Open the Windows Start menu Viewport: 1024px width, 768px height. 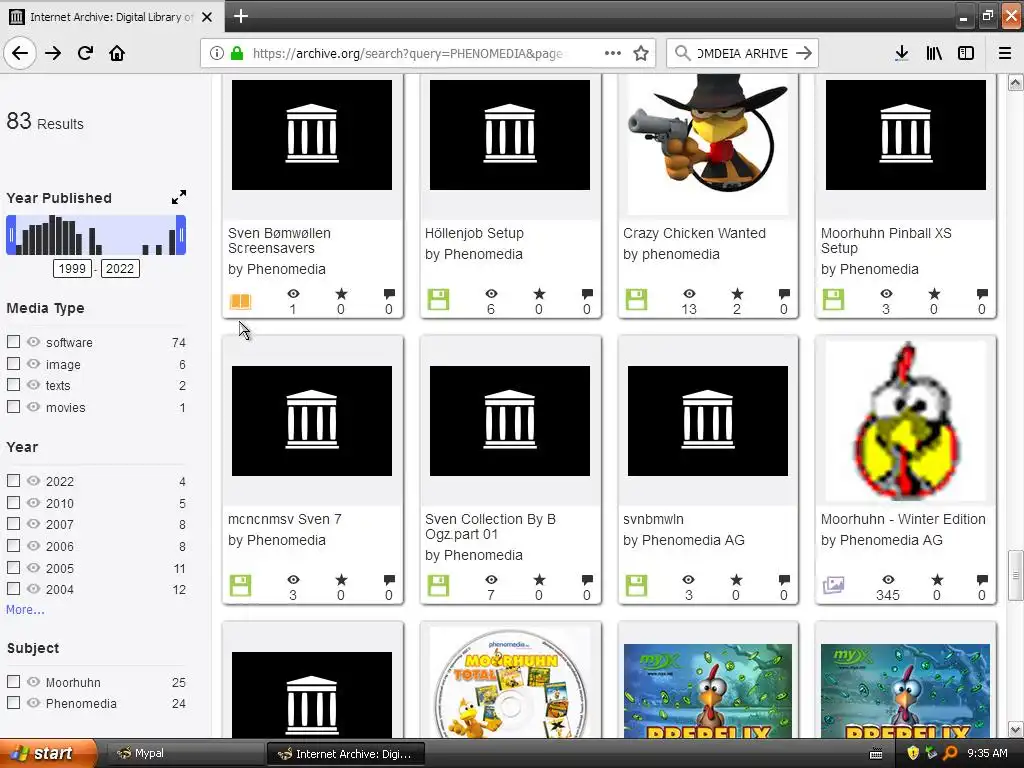[x=48, y=753]
